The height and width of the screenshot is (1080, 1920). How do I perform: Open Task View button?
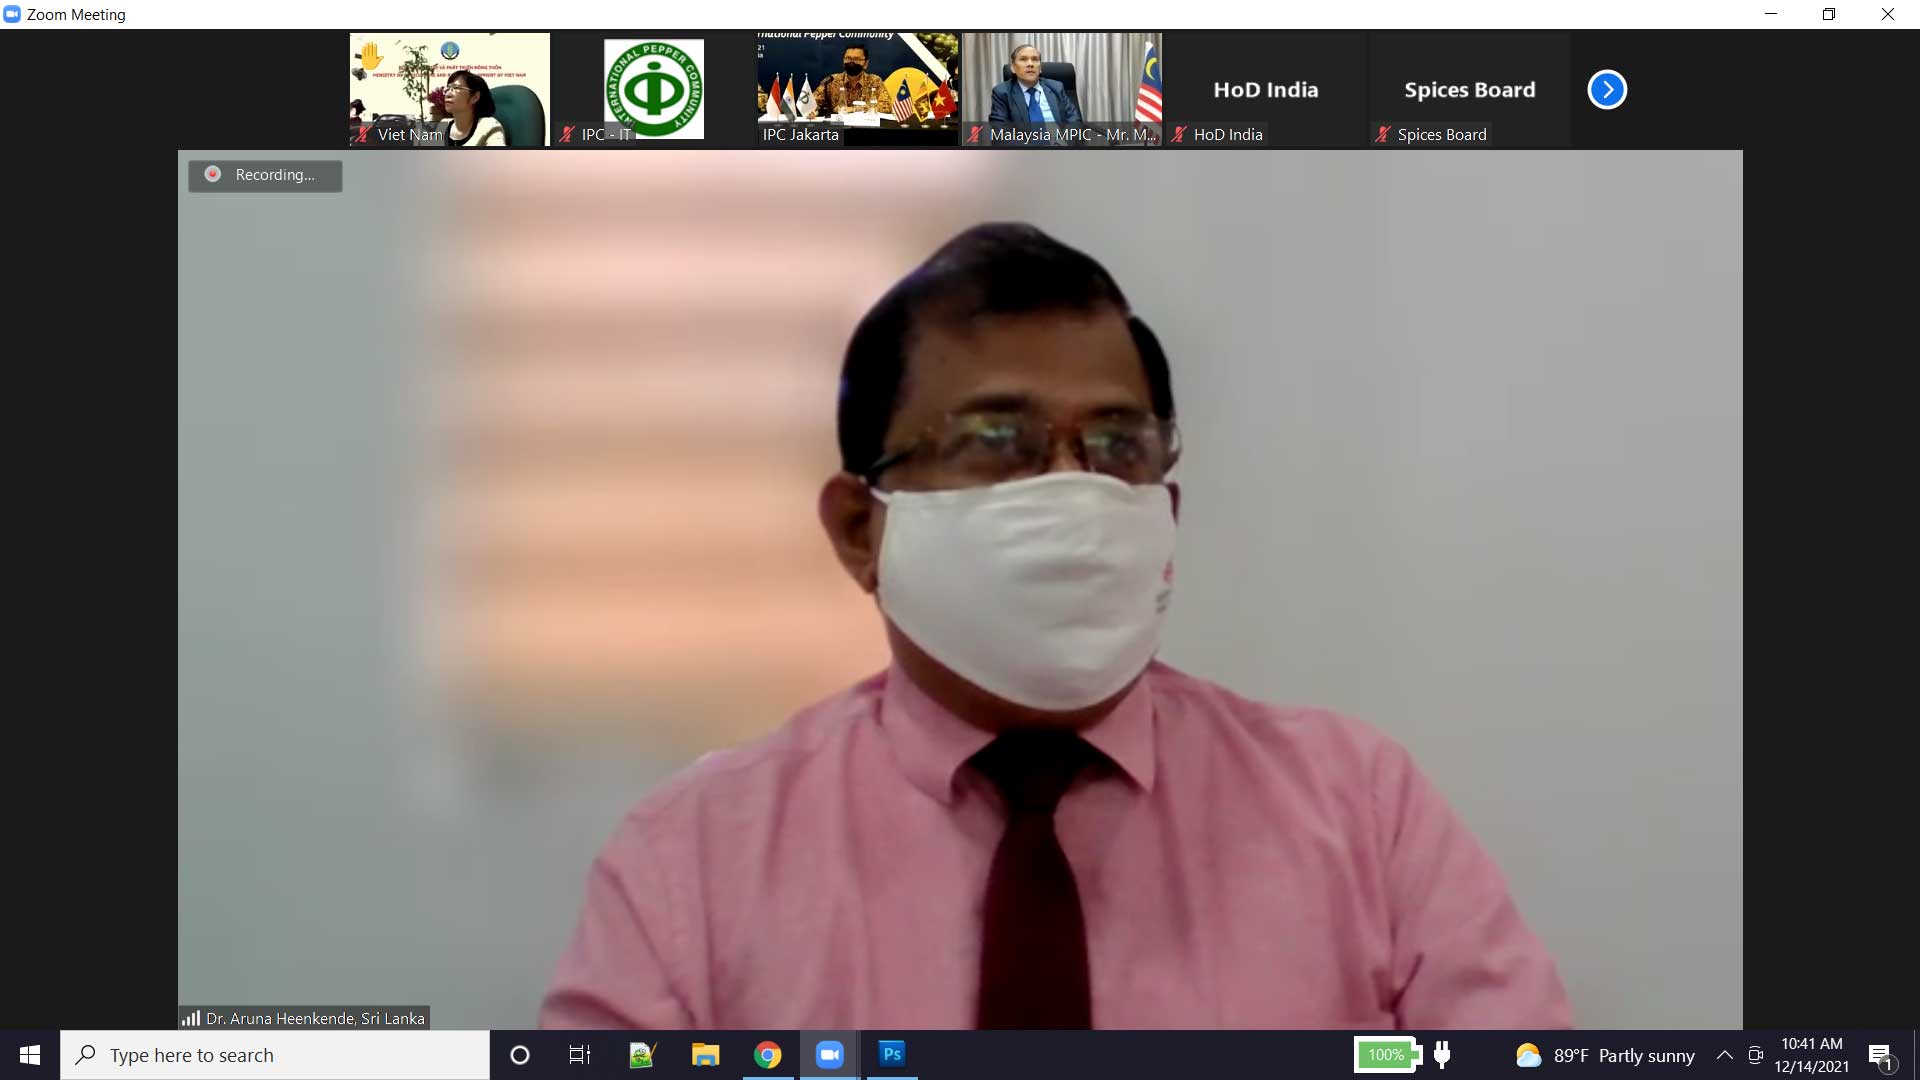pos(580,1055)
